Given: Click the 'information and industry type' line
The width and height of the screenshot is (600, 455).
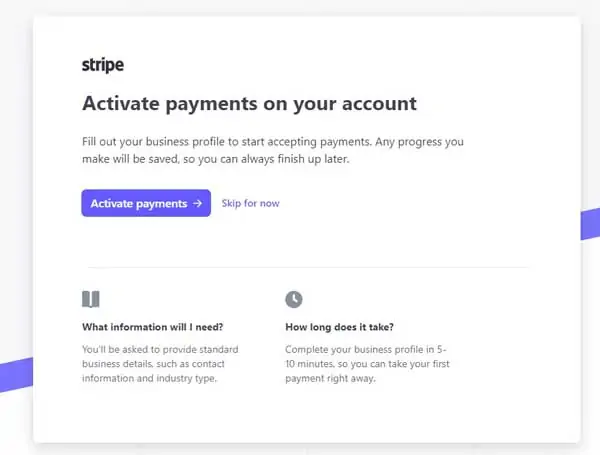Looking at the screenshot, I should (149, 378).
